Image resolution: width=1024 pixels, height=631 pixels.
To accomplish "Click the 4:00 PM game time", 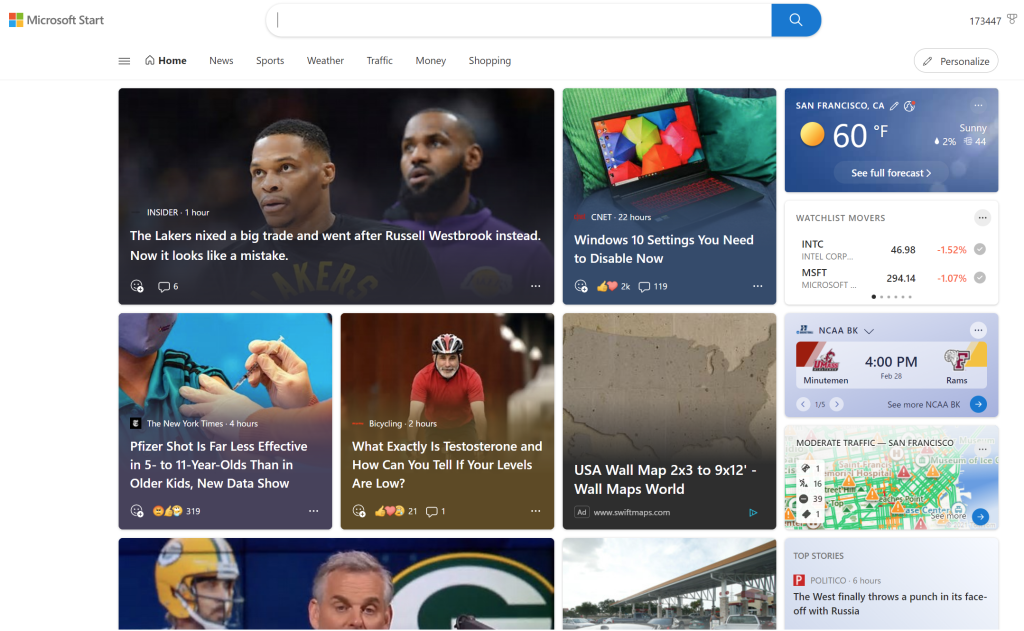I will [891, 362].
